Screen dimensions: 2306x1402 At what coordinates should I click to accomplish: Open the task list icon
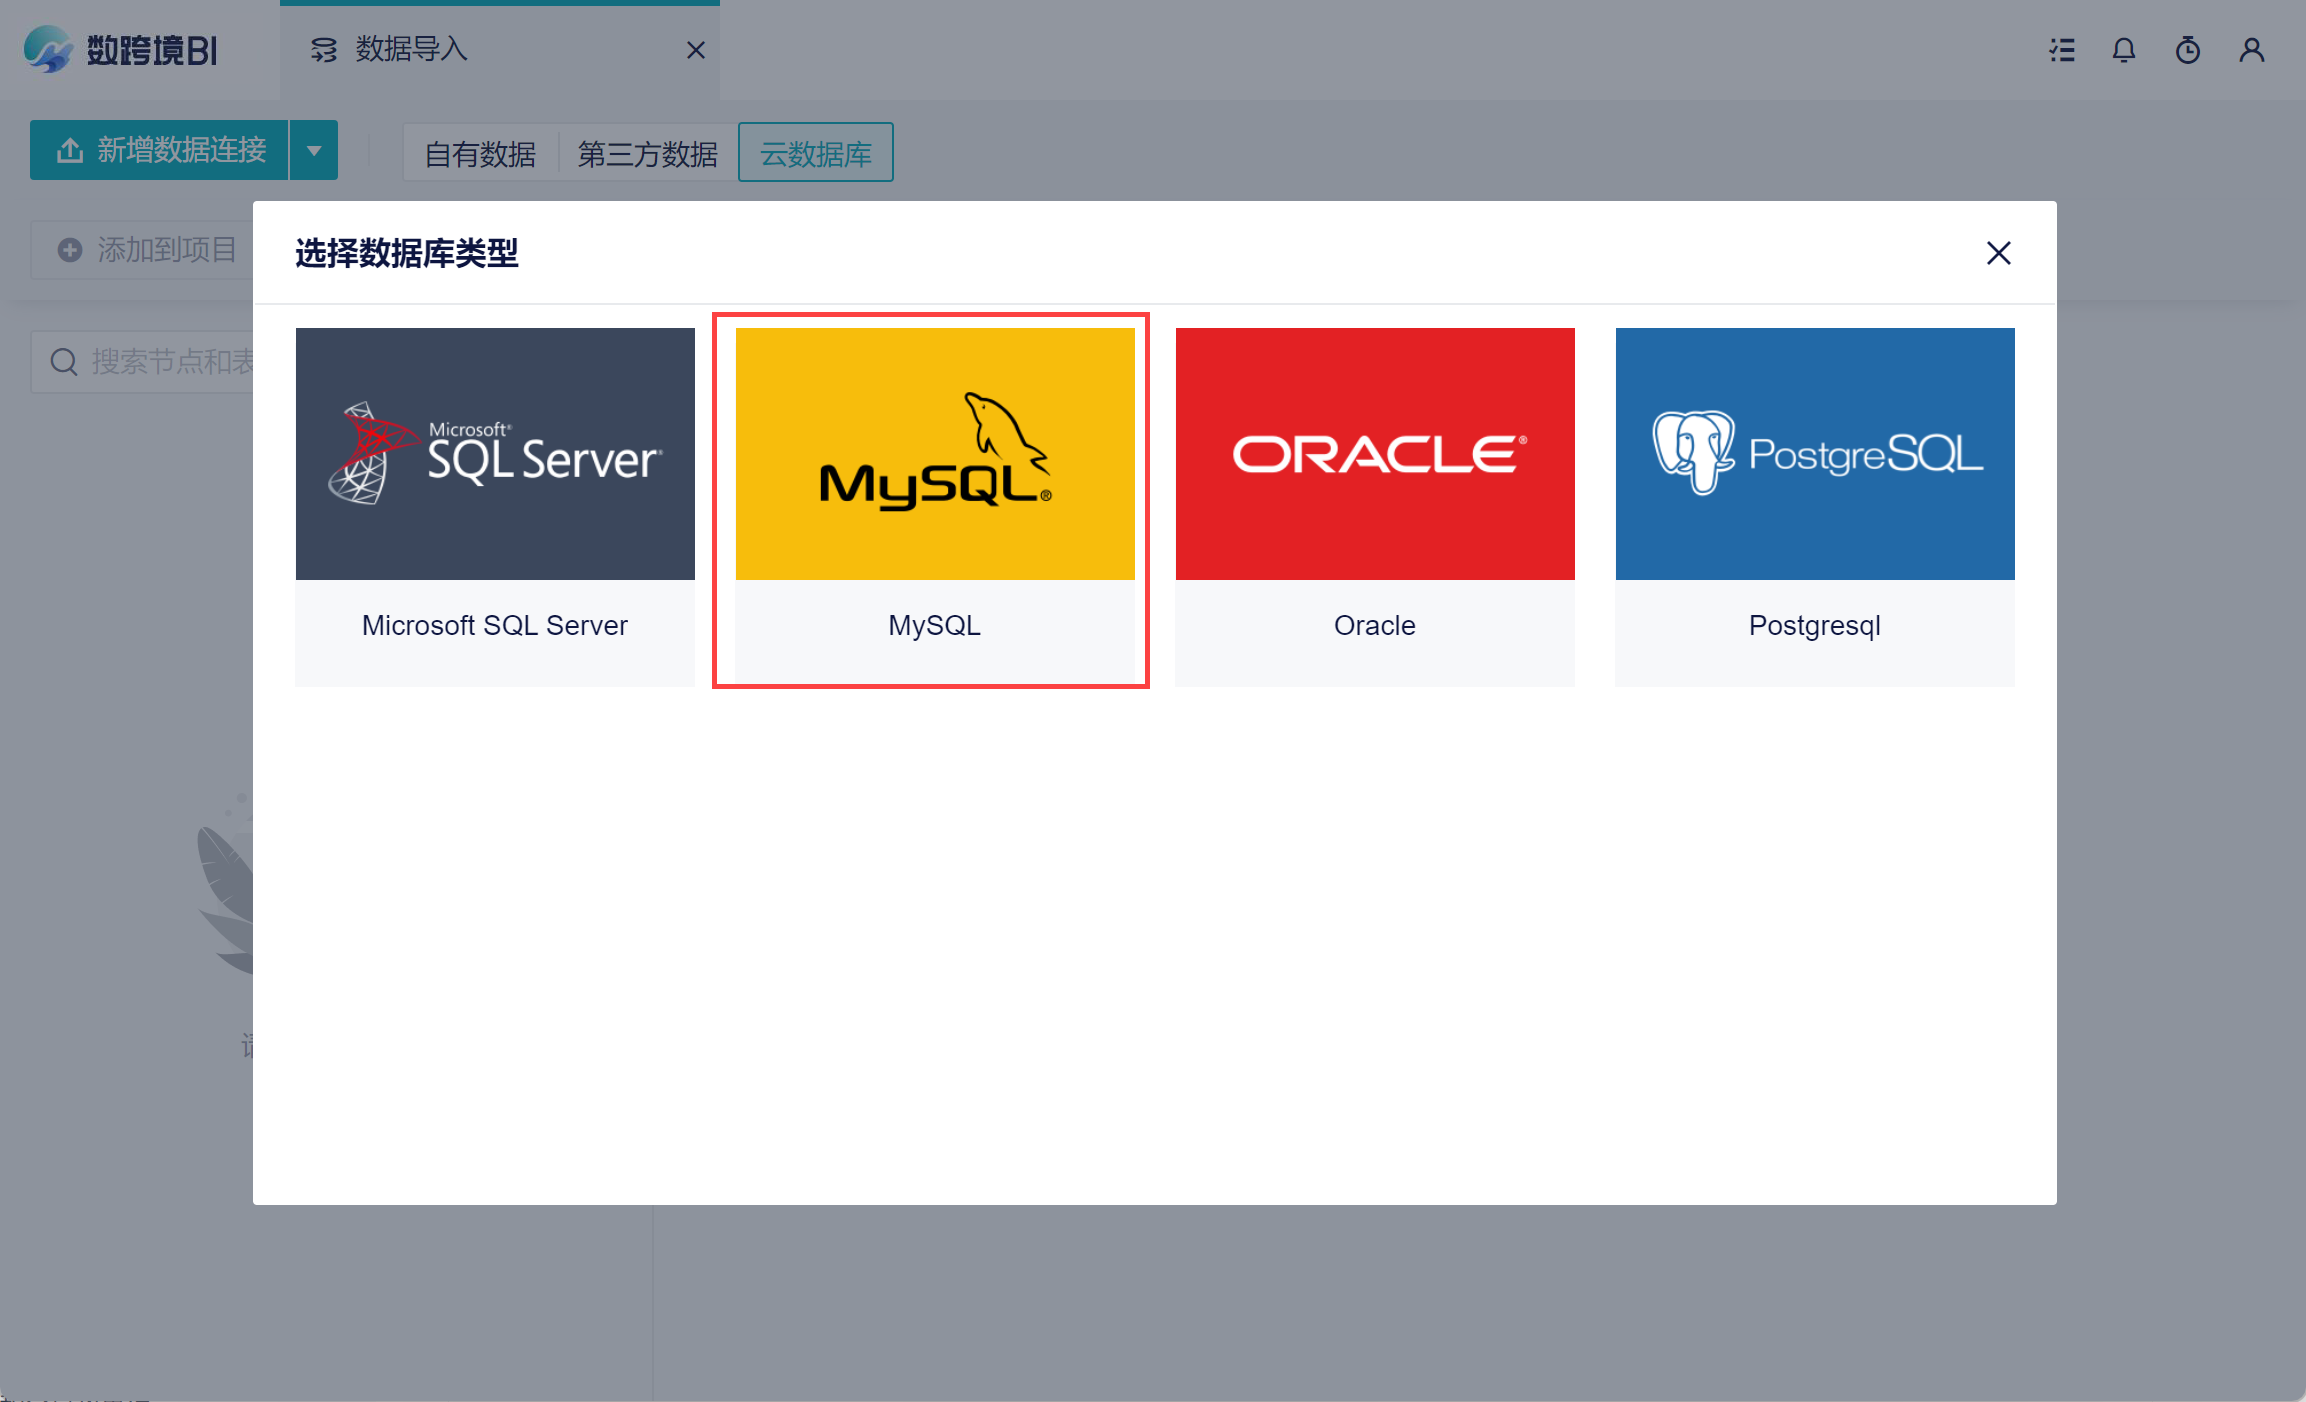[x=2062, y=50]
